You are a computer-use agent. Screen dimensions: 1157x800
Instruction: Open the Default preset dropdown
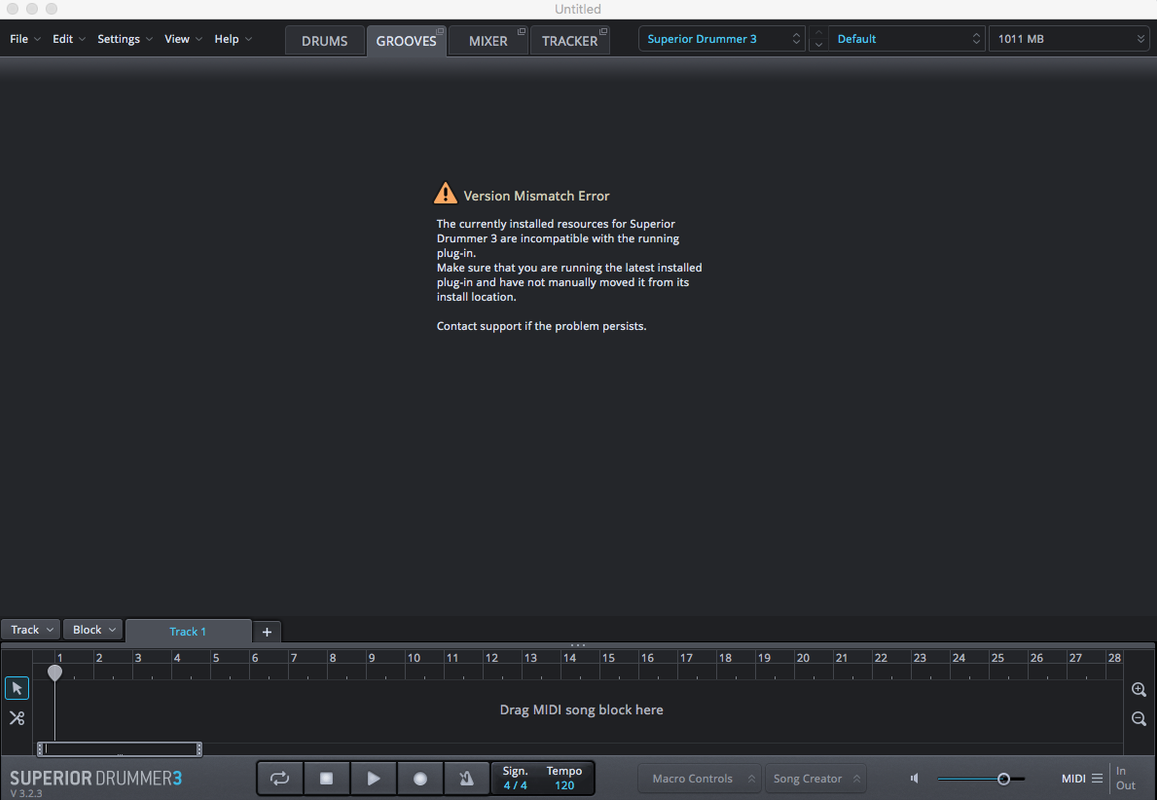tap(907, 39)
